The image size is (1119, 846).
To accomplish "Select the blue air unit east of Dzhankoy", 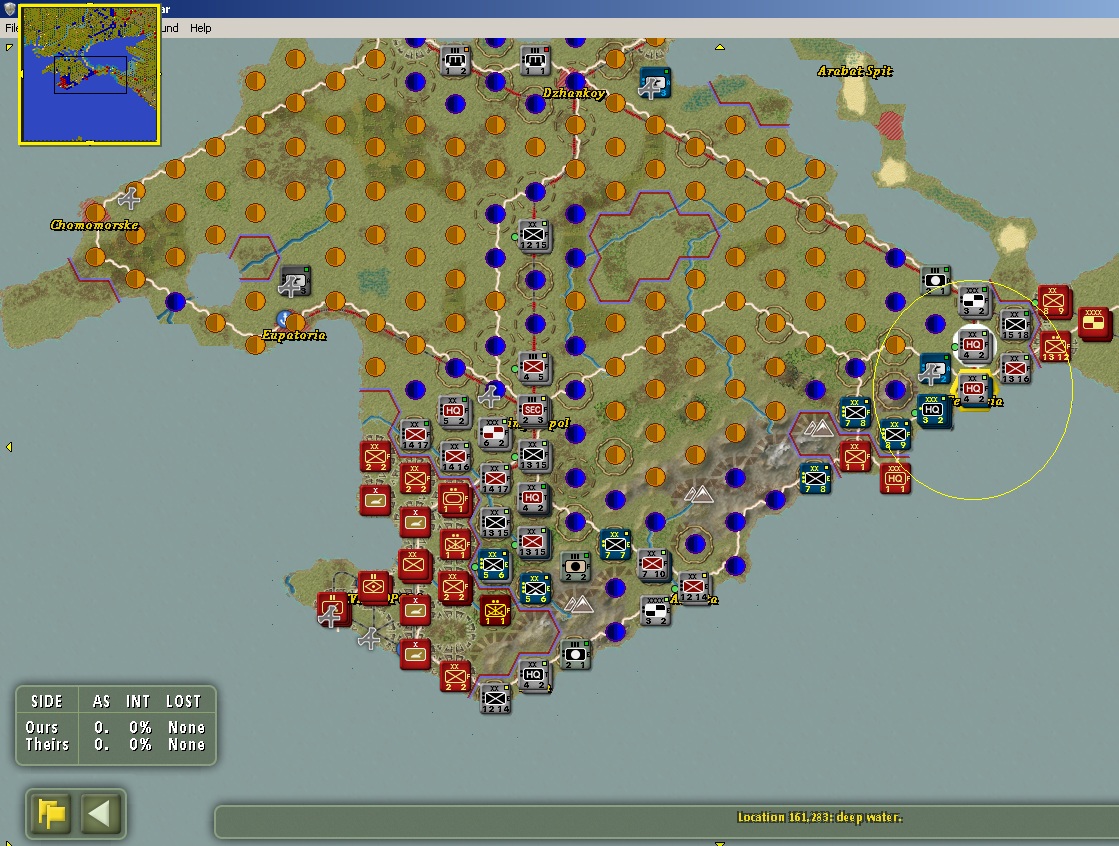I will [654, 83].
